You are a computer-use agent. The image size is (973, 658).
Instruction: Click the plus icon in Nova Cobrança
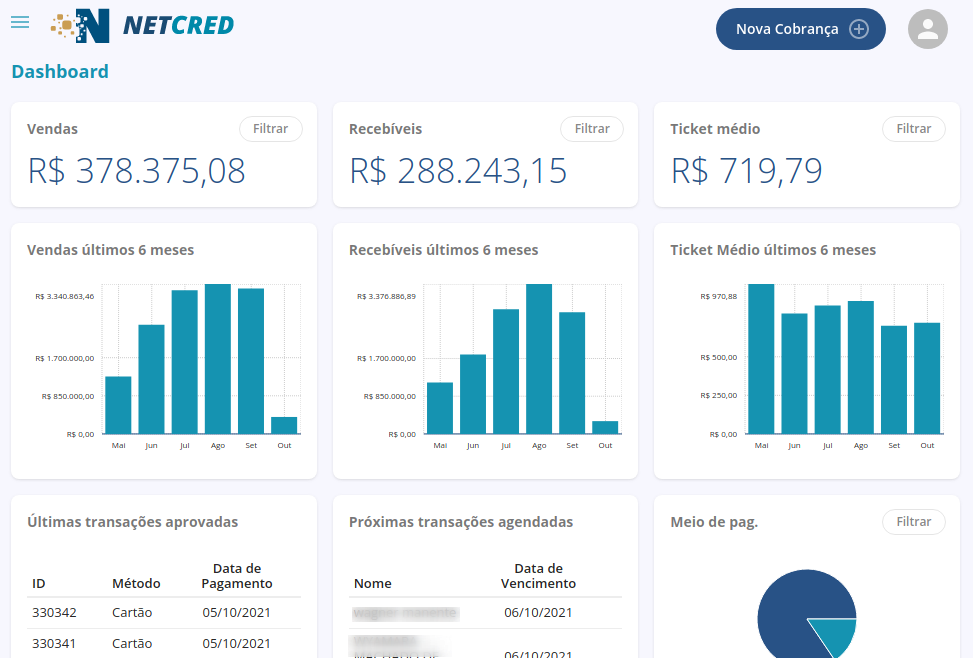pos(859,29)
